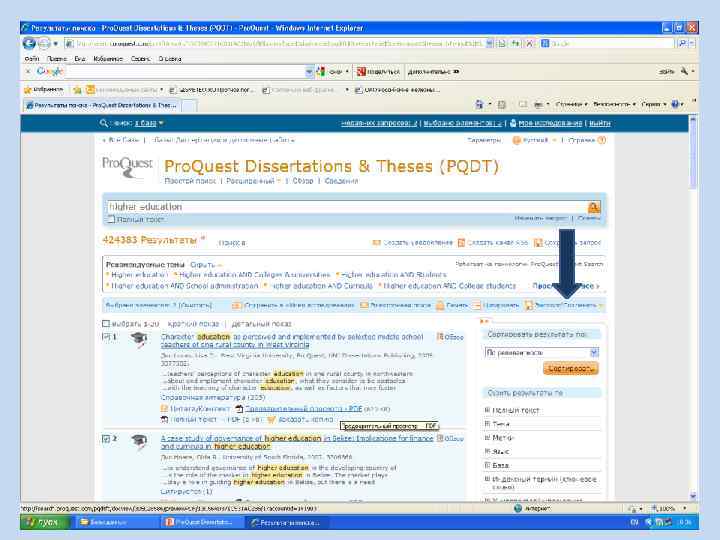
Task: Open the Сервис menu in the menu bar
Action: (141, 59)
